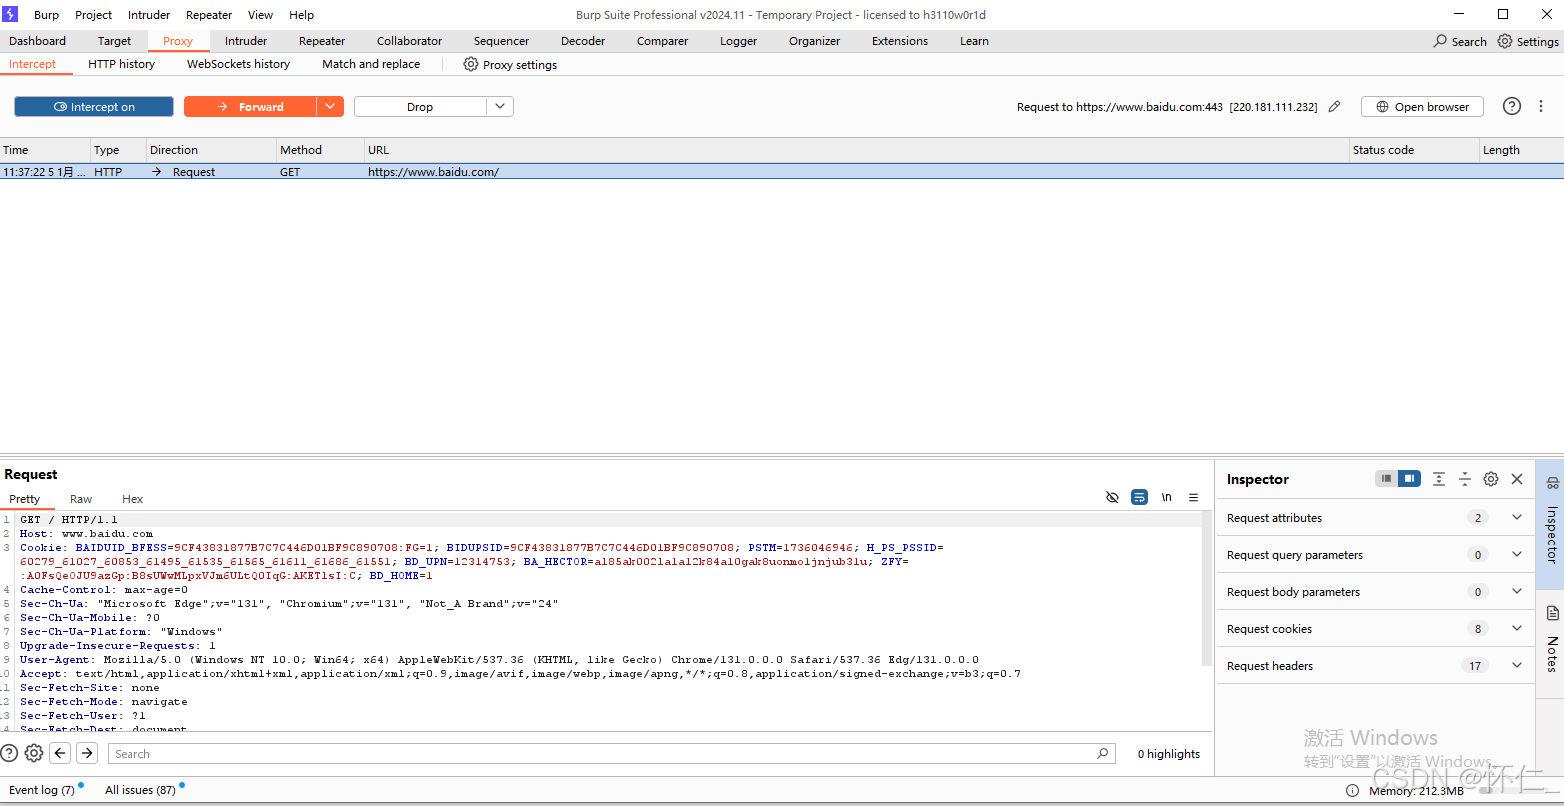Open the WebSockets history sub-tab

pyautogui.click(x=238, y=64)
